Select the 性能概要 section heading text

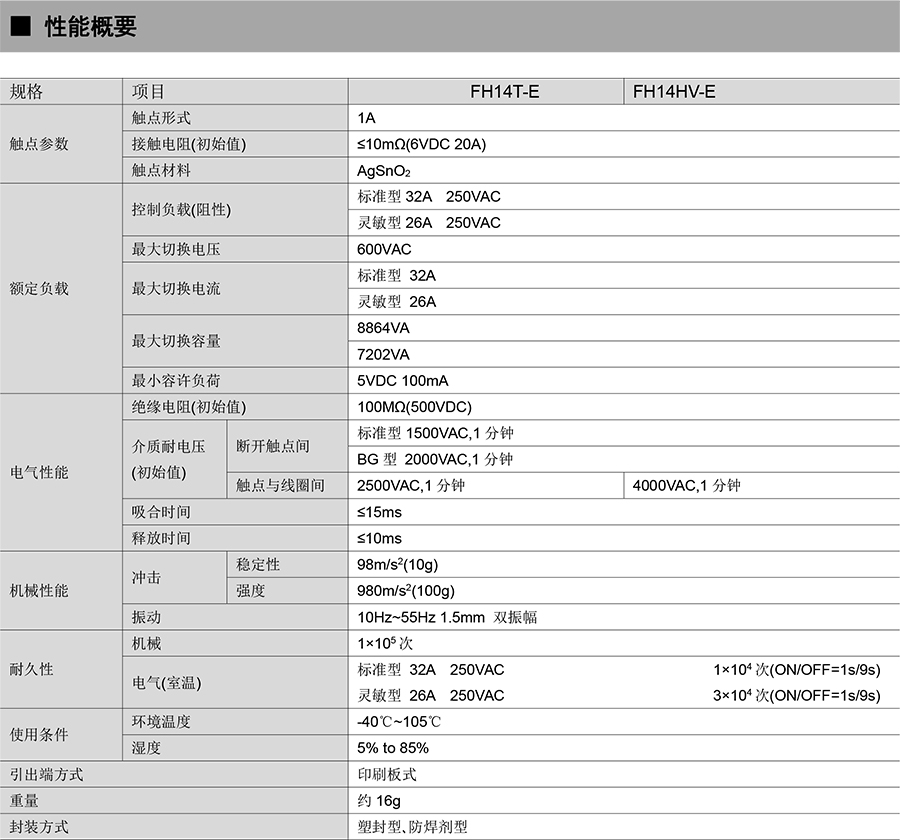[90, 28]
